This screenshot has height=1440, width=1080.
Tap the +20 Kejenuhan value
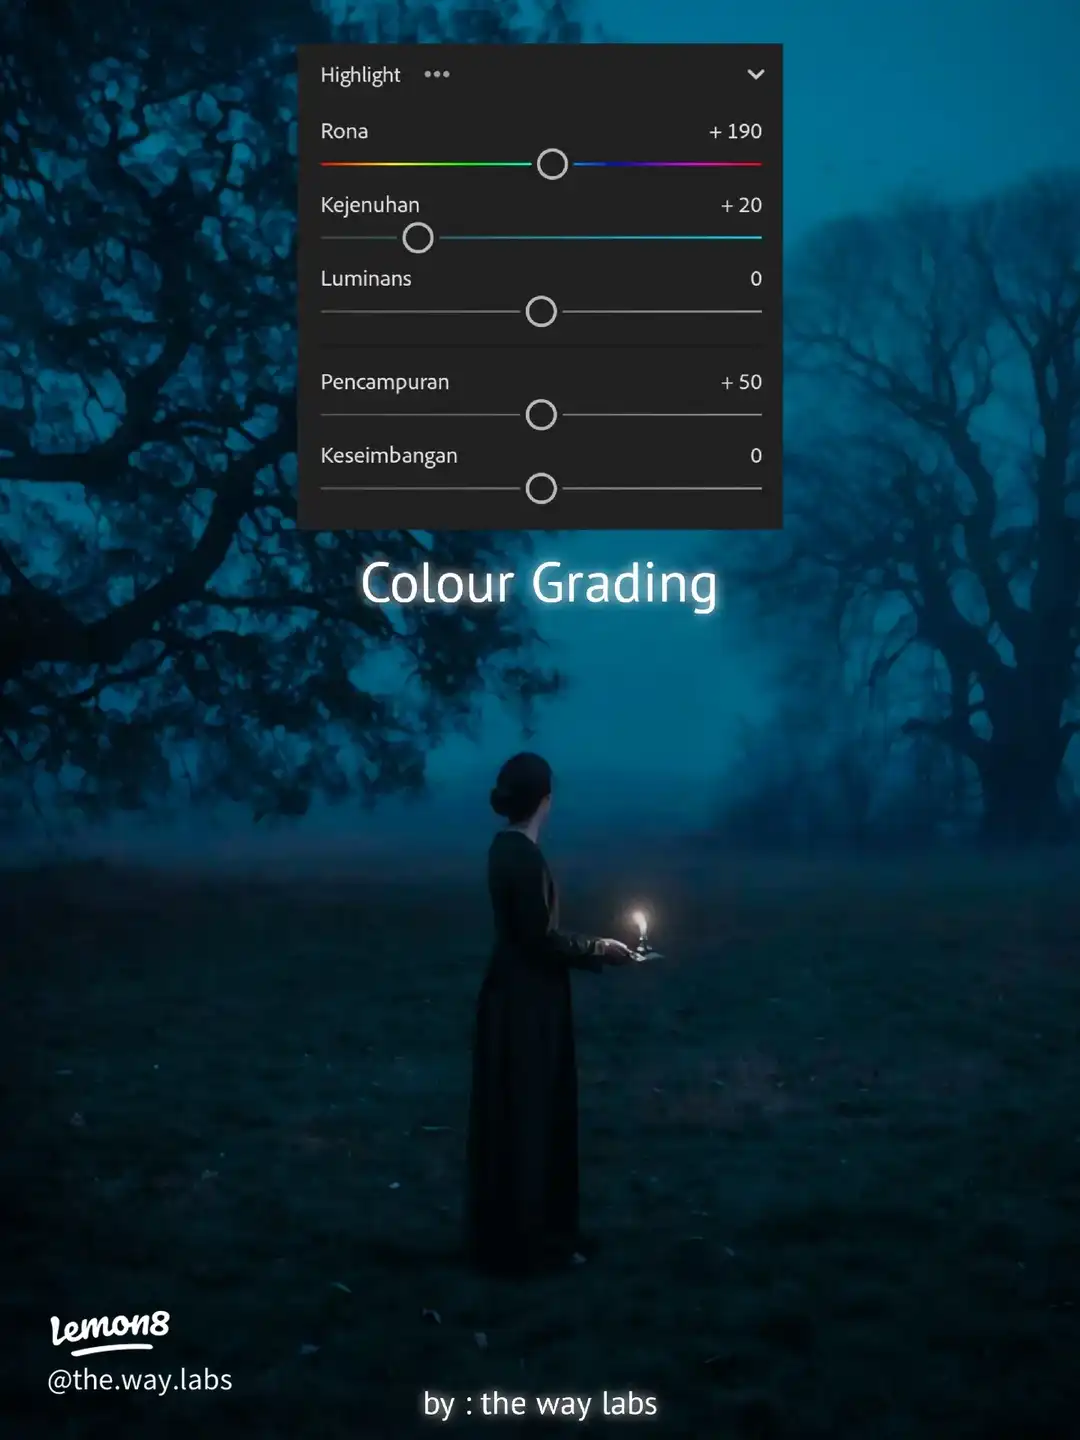click(x=740, y=205)
